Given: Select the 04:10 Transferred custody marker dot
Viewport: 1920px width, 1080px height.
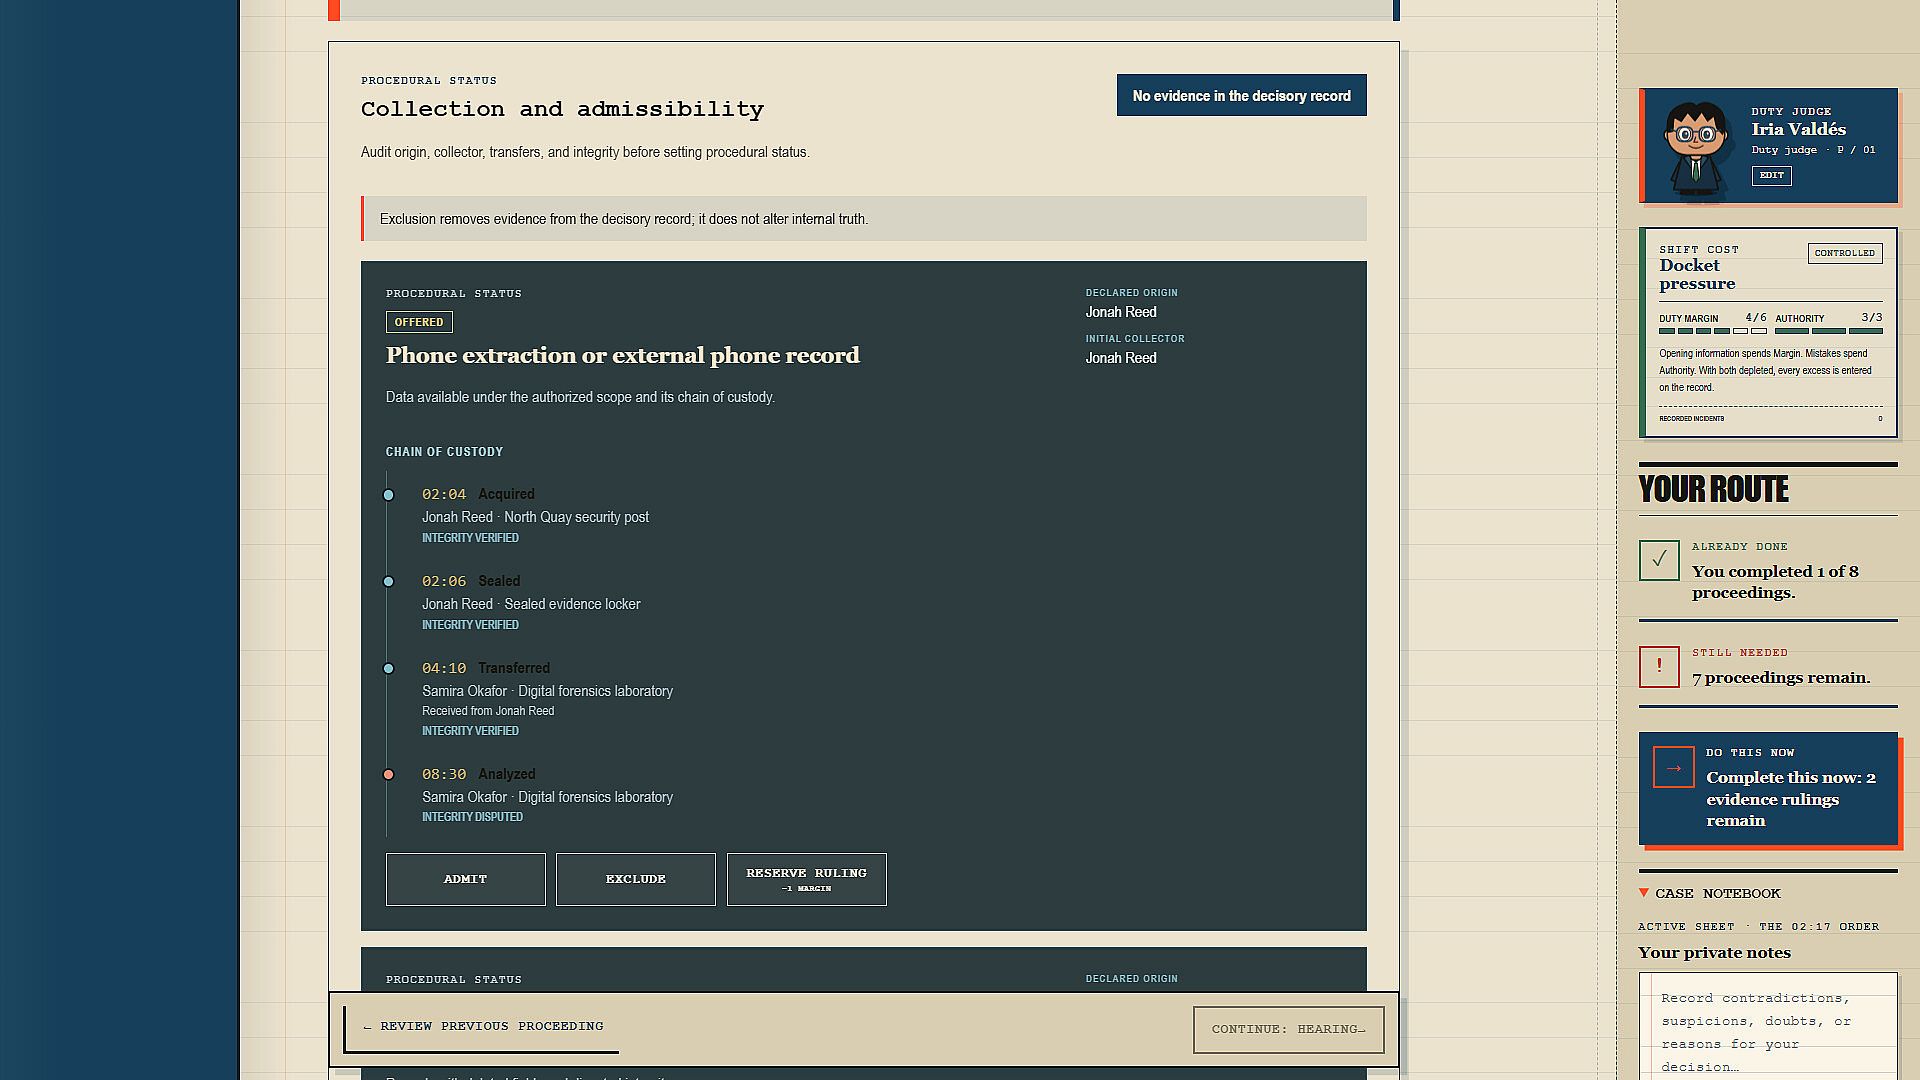Looking at the screenshot, I should pos(389,669).
